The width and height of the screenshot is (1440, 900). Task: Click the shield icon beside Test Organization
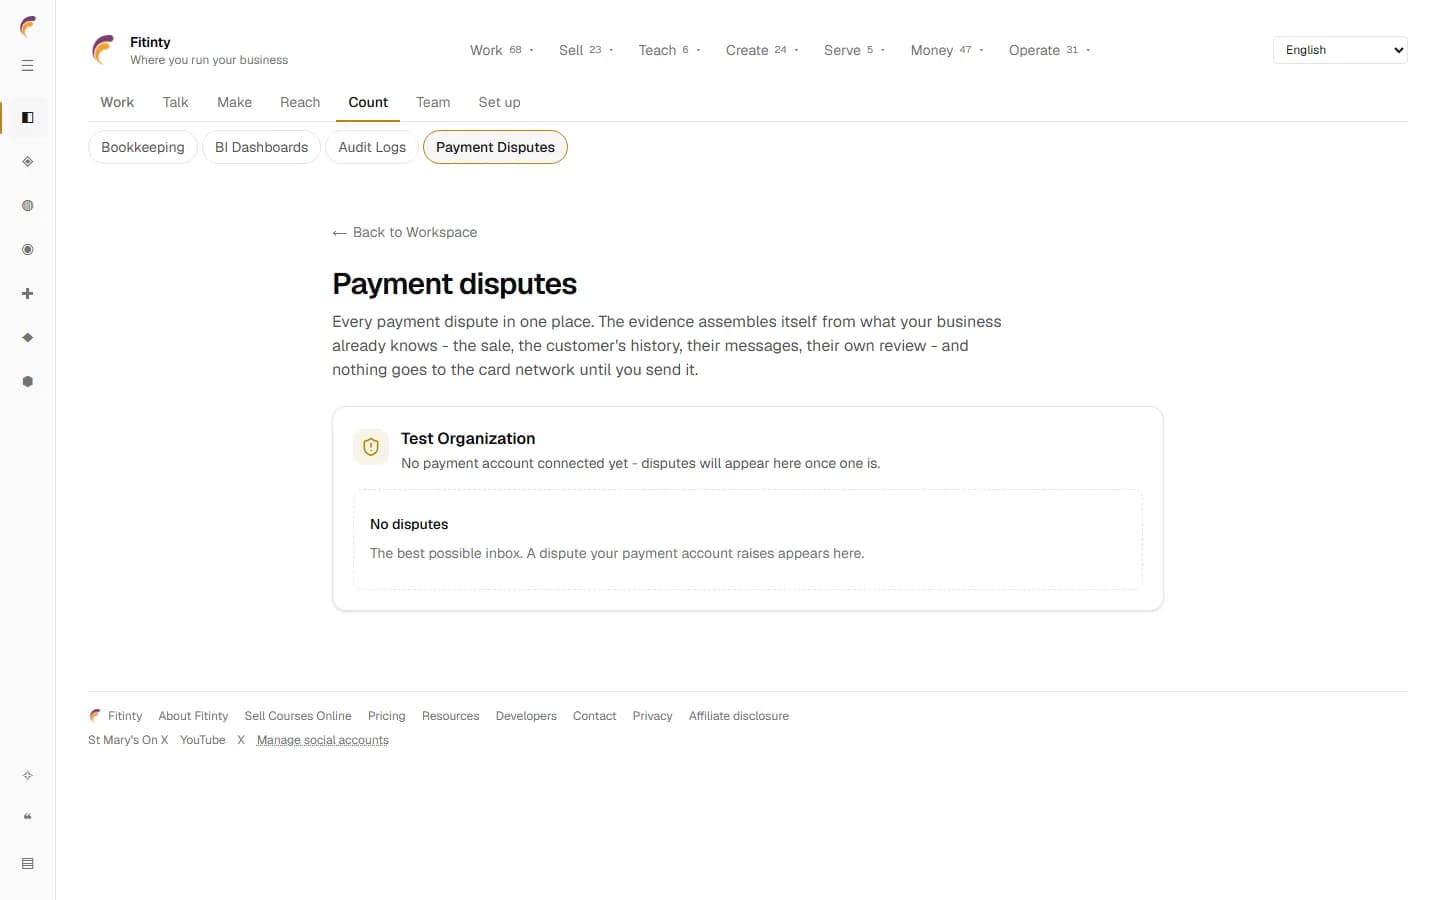(371, 447)
